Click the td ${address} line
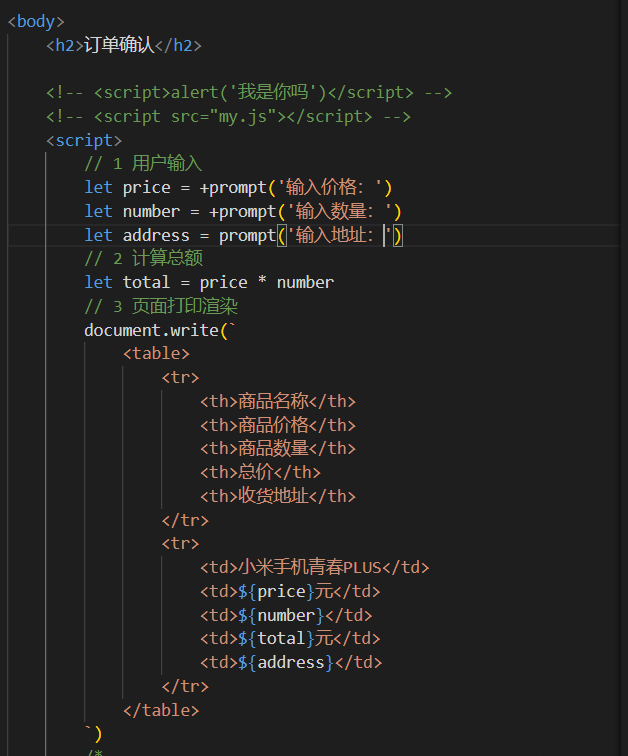The height and width of the screenshot is (756, 628). tap(291, 662)
